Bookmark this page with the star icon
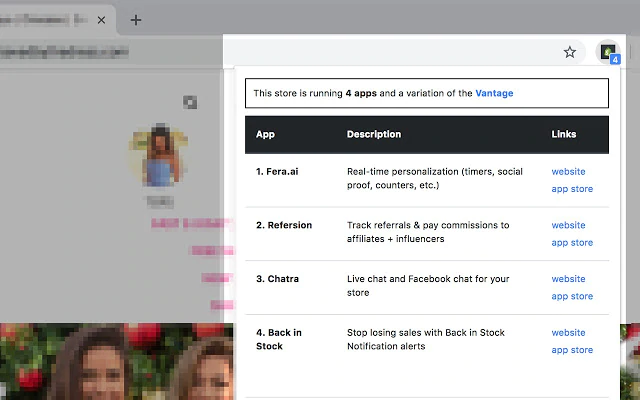This screenshot has width=640, height=400. pyautogui.click(x=570, y=52)
